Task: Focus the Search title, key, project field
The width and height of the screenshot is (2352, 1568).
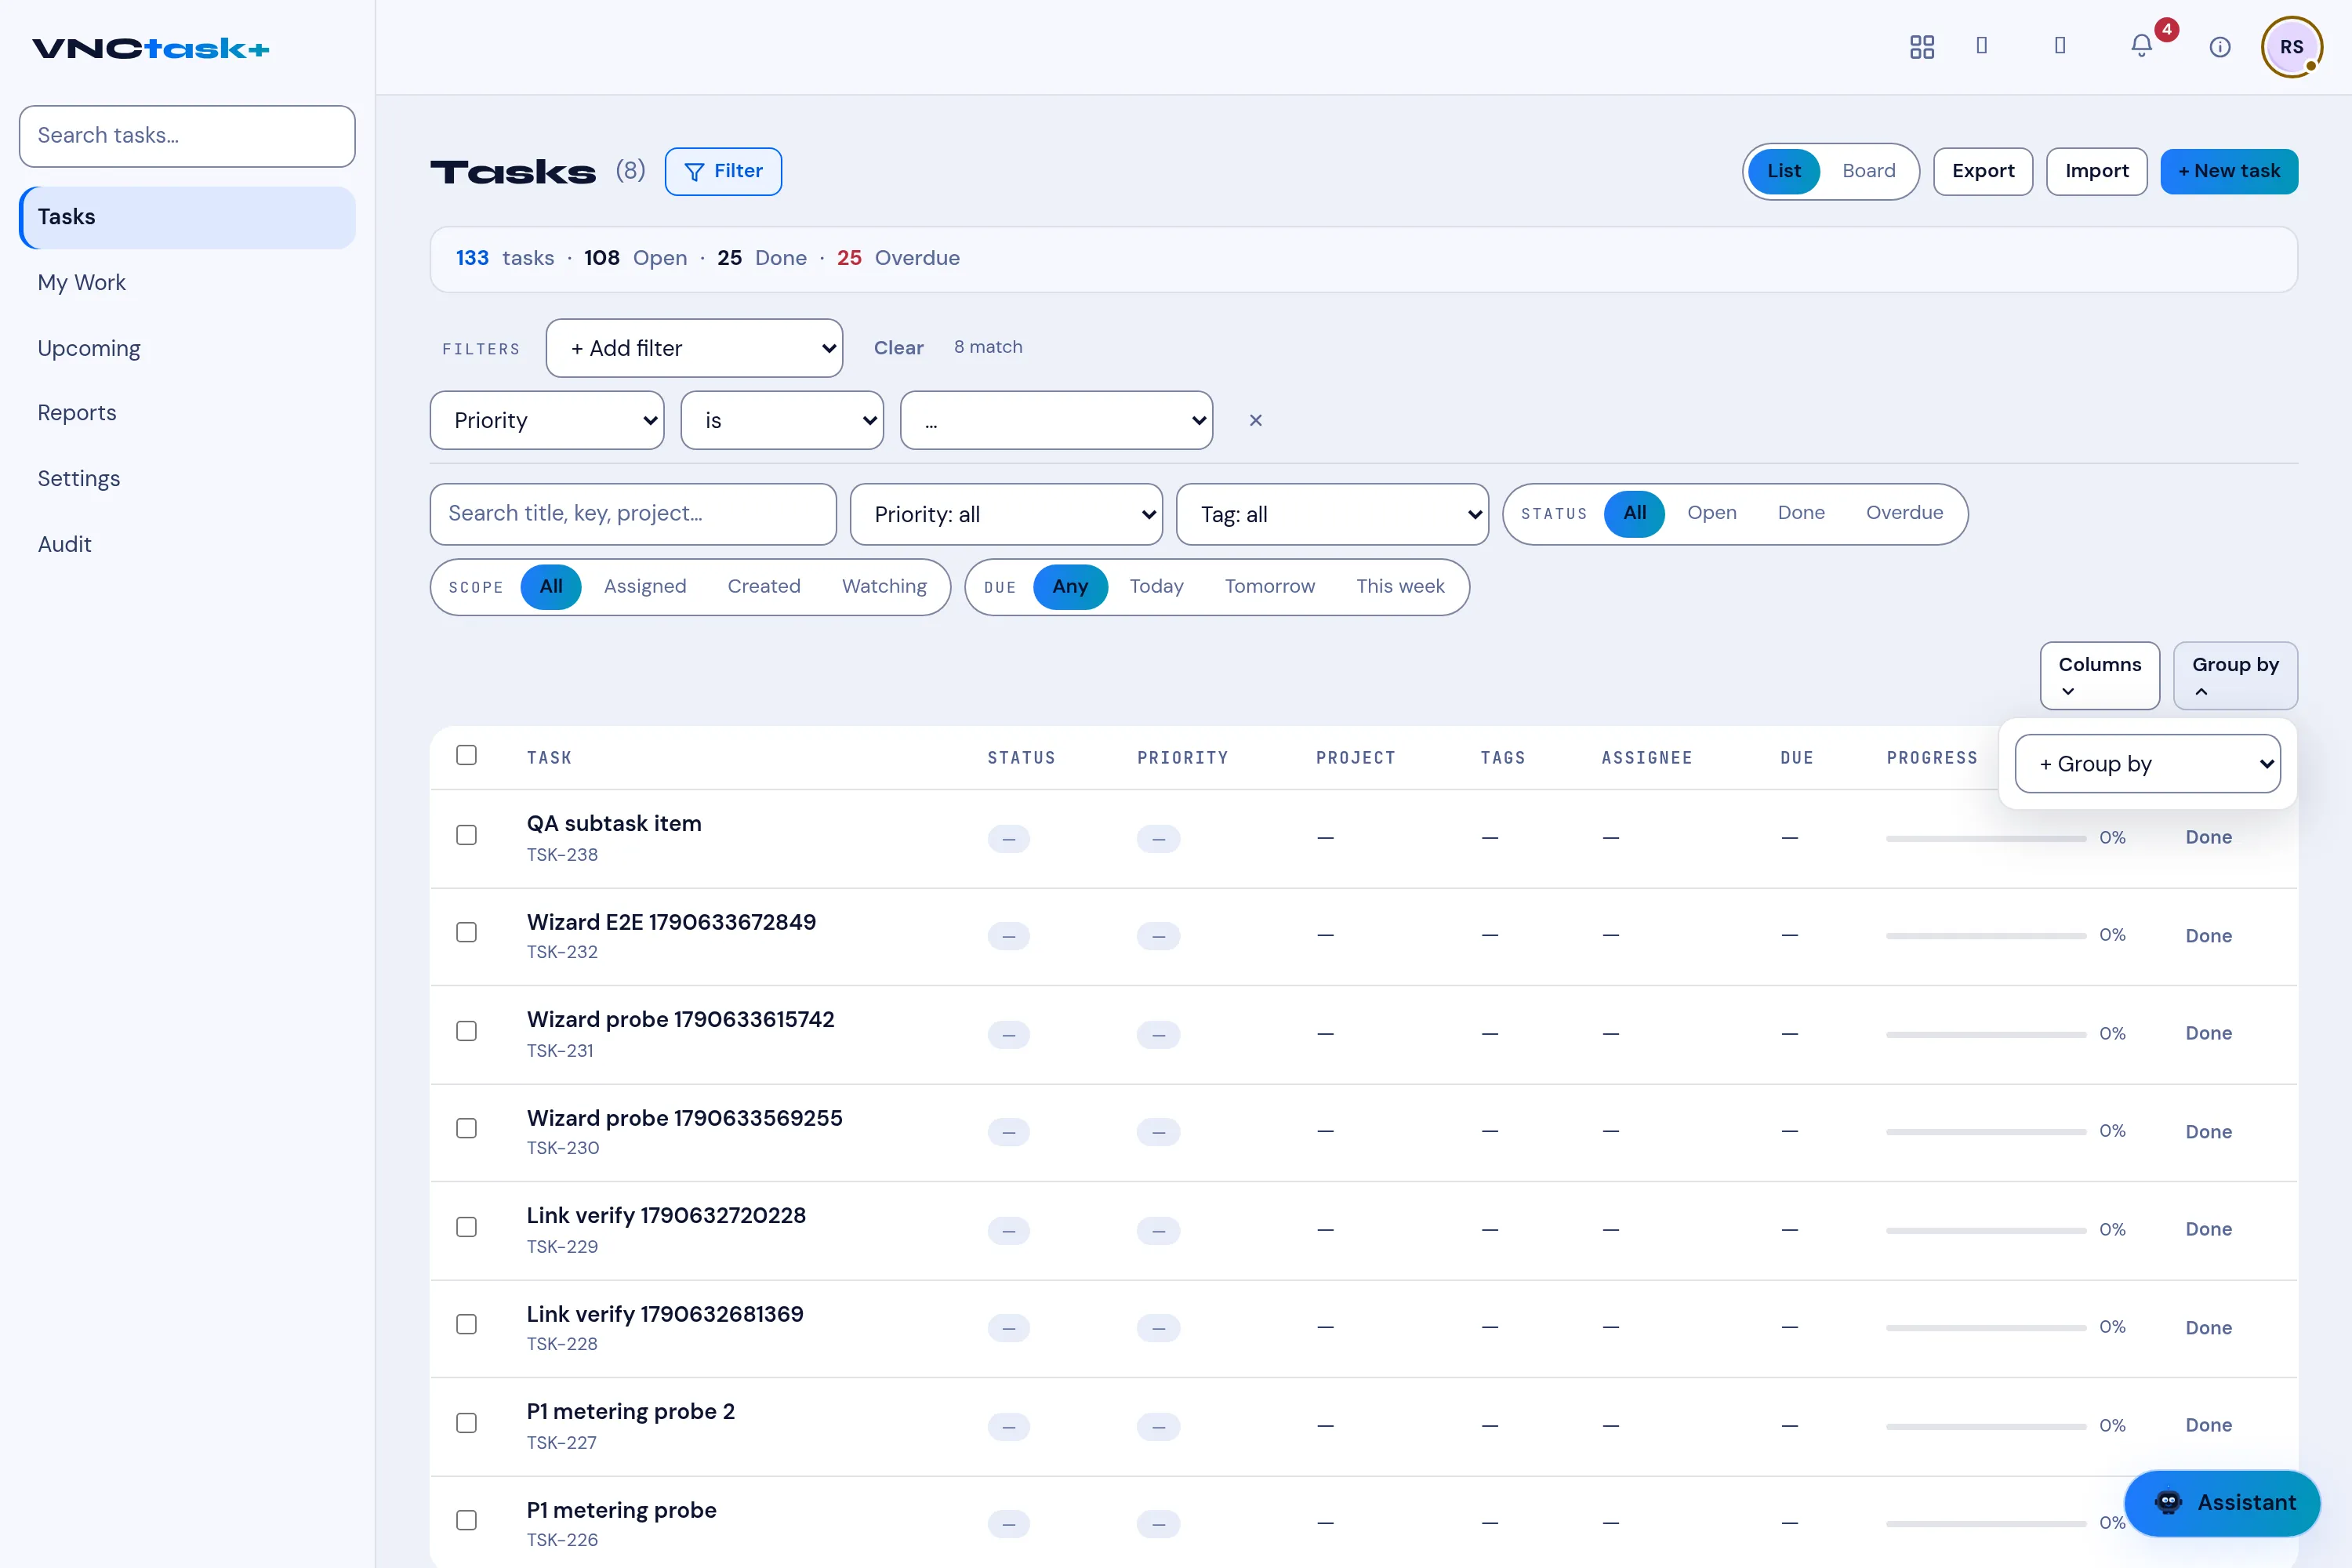Action: pyautogui.click(x=633, y=514)
